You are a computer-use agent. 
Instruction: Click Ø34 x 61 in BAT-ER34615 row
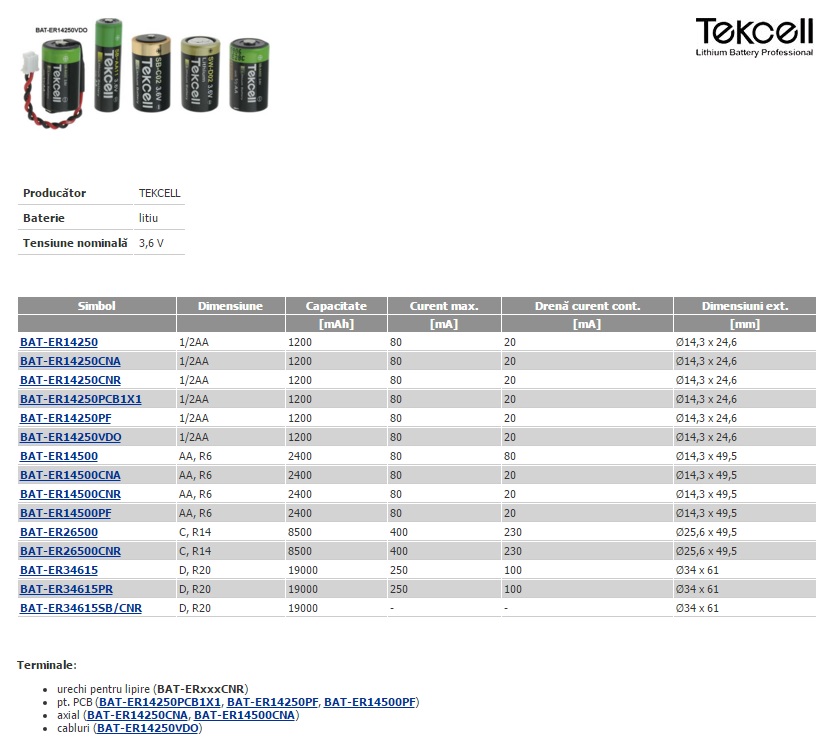[x=697, y=570]
